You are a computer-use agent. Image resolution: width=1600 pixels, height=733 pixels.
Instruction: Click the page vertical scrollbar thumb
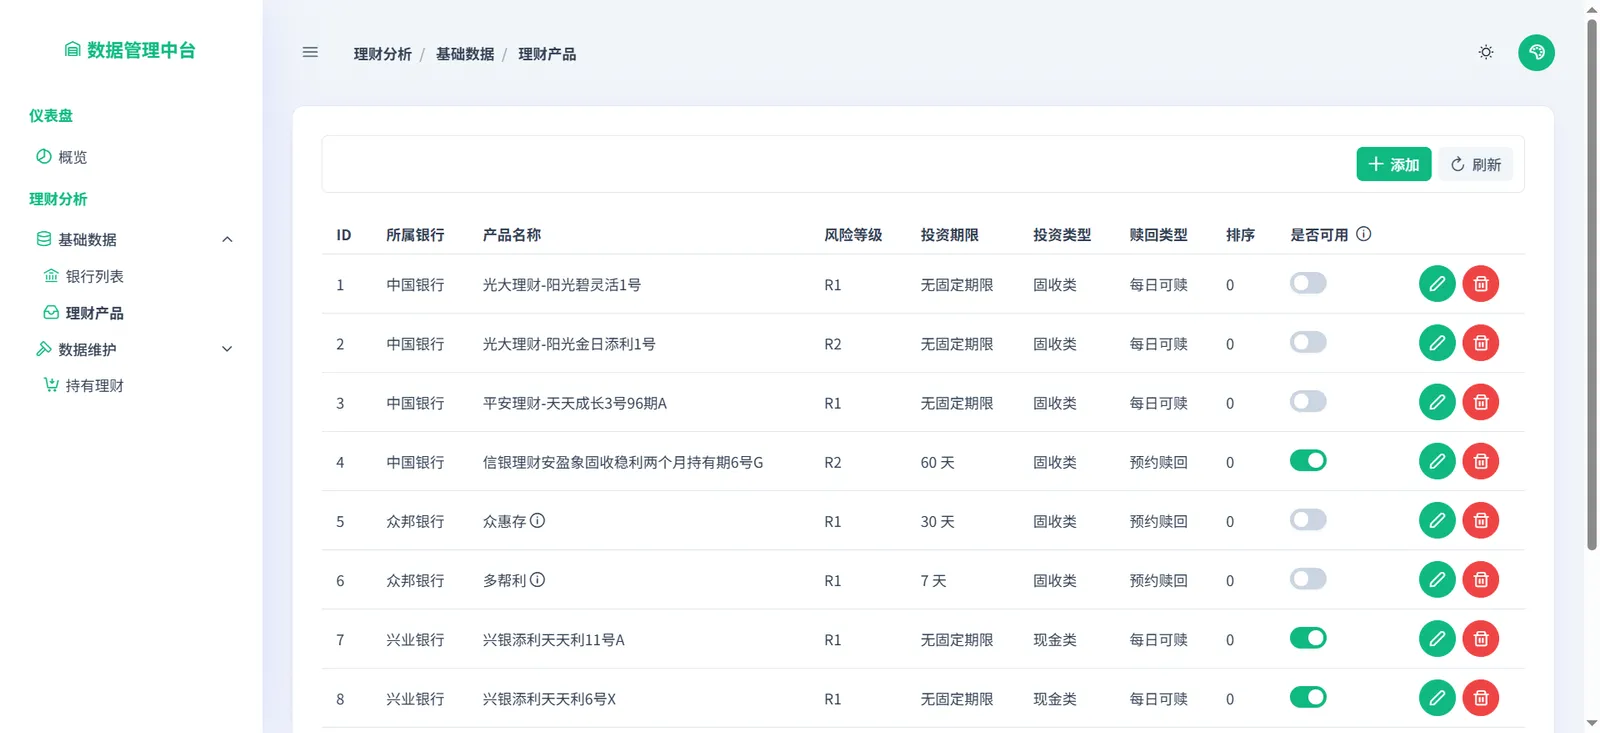click(x=1592, y=284)
